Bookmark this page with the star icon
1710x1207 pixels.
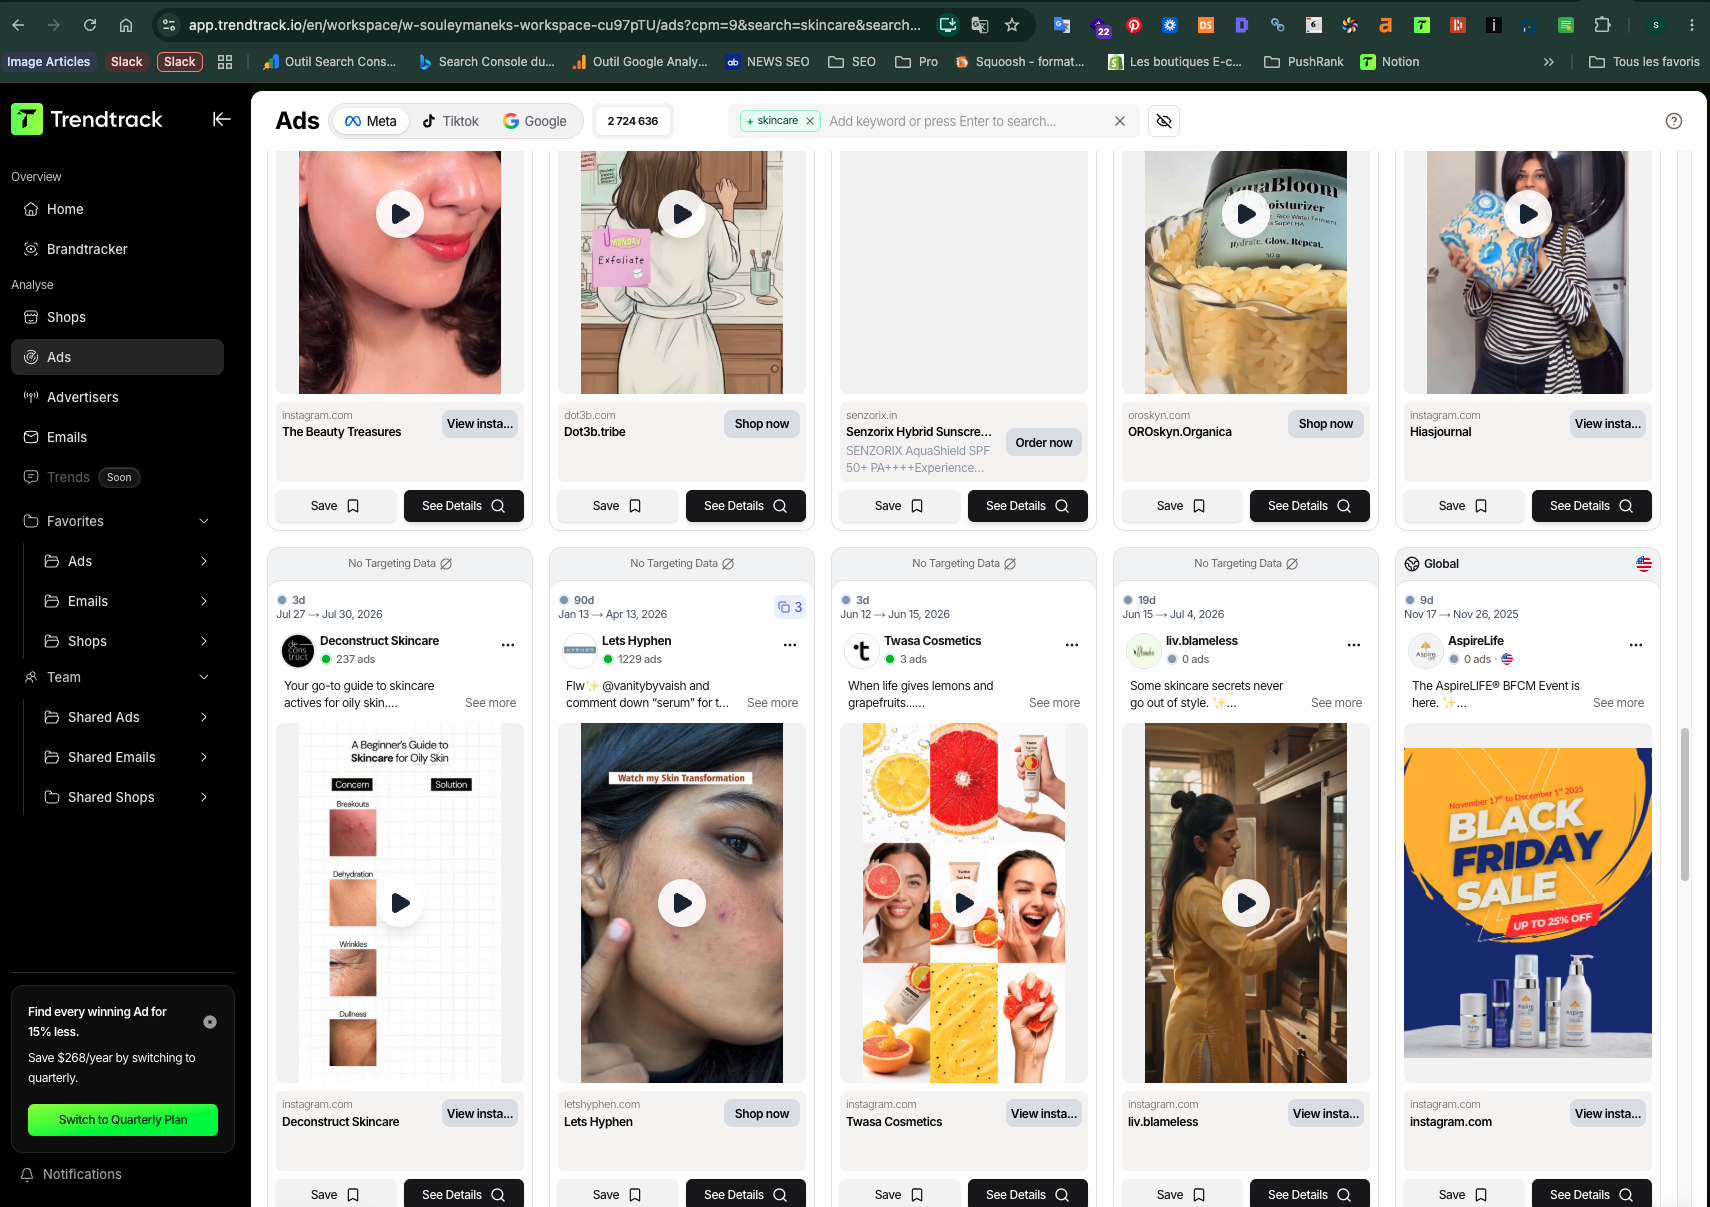click(1012, 25)
